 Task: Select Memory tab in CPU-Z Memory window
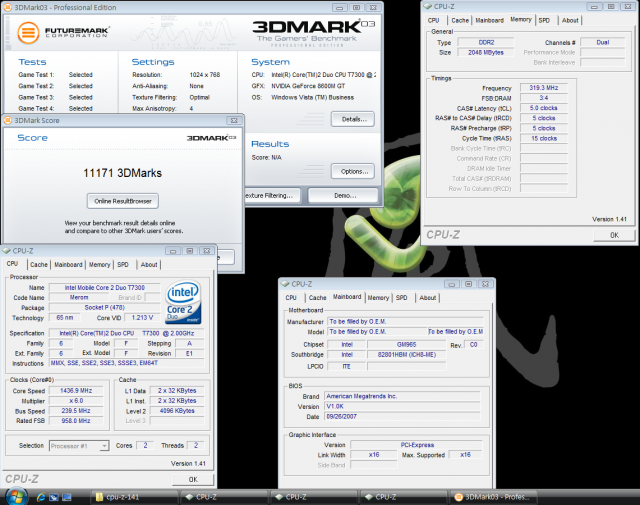pyautogui.click(x=521, y=20)
